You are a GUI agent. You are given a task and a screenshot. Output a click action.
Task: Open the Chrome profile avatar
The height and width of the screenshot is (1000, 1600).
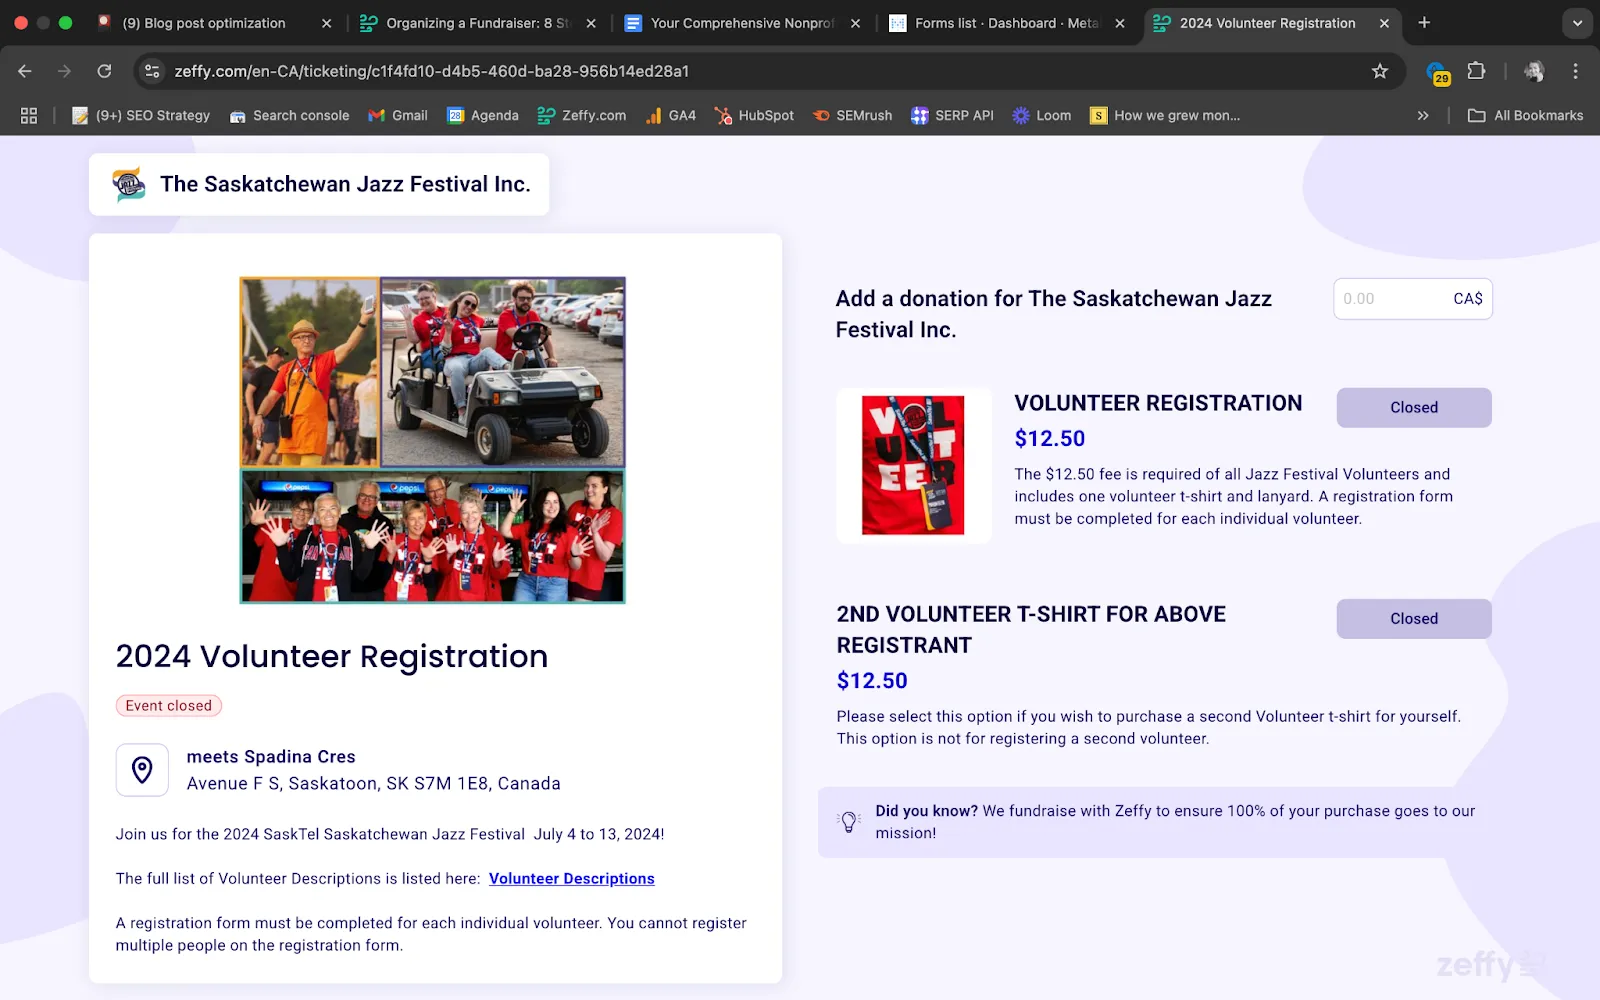tap(1534, 71)
